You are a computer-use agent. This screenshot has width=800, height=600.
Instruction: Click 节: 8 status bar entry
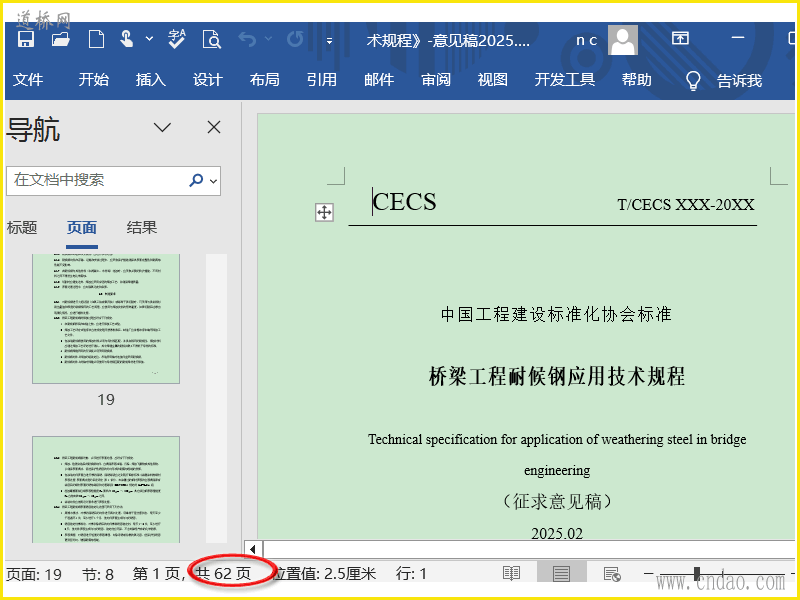98,574
